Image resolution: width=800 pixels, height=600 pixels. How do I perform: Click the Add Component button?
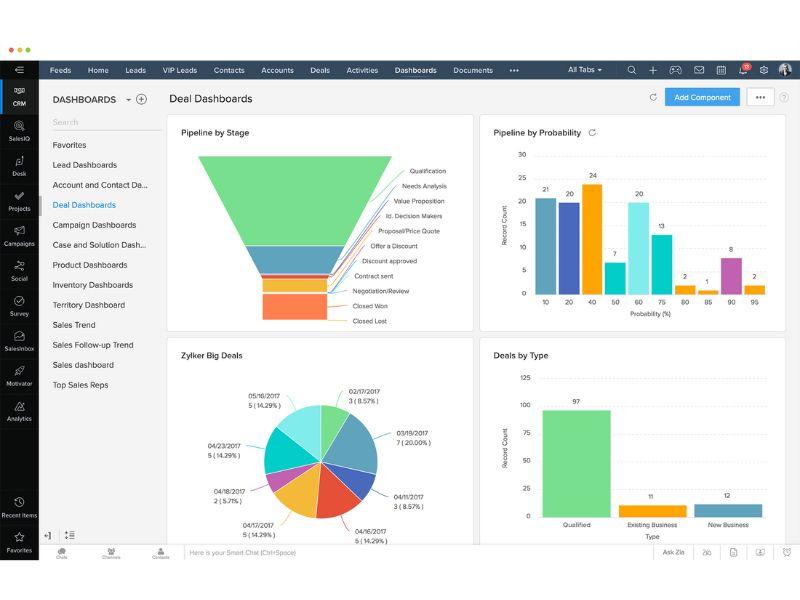pos(702,97)
